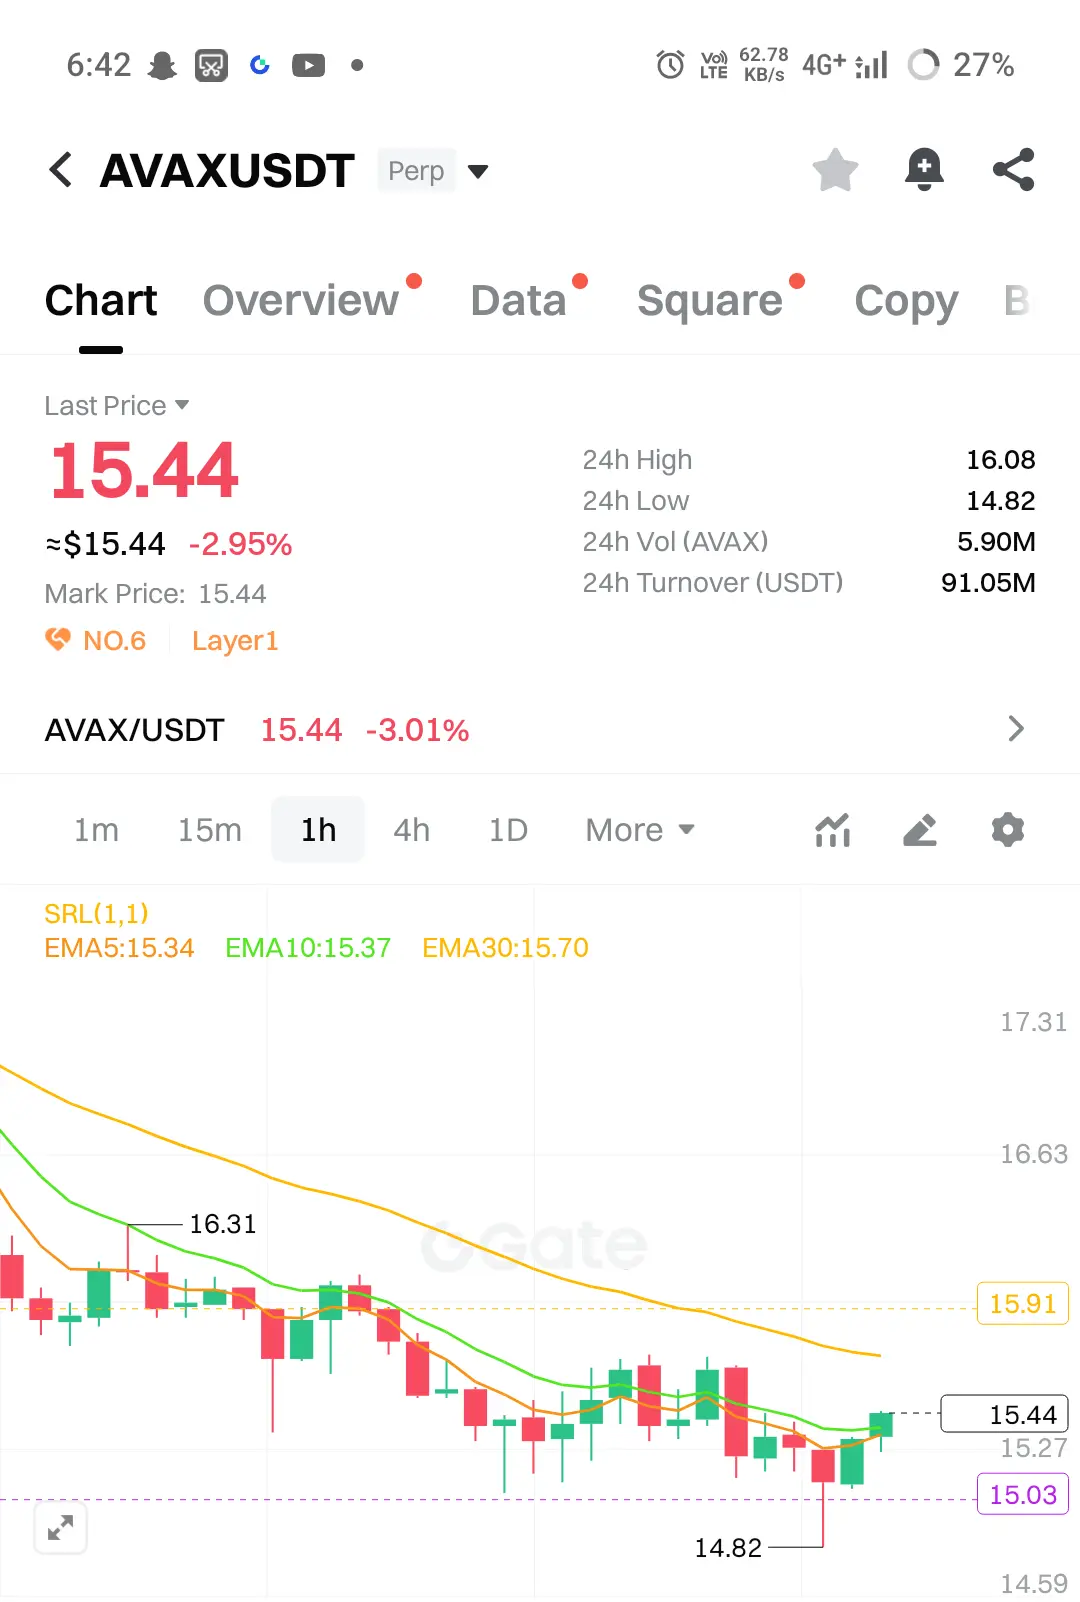Switch to the Copy tab
Screen dimensions: 1080x1602
[x=906, y=300]
